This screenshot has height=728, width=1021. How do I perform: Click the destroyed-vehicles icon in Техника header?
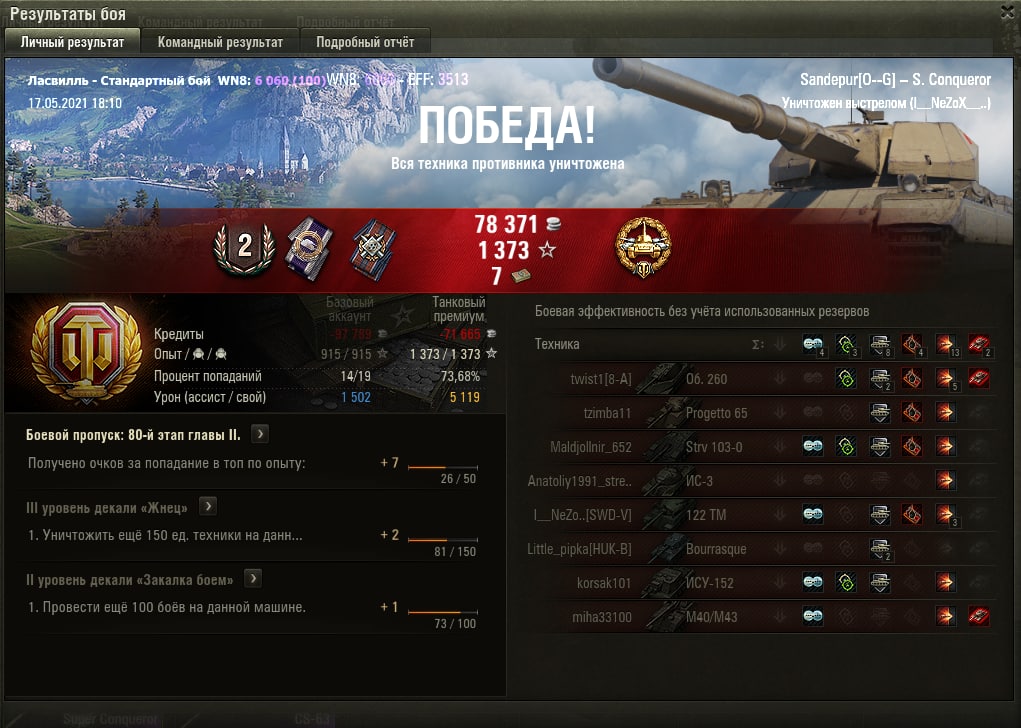979,344
